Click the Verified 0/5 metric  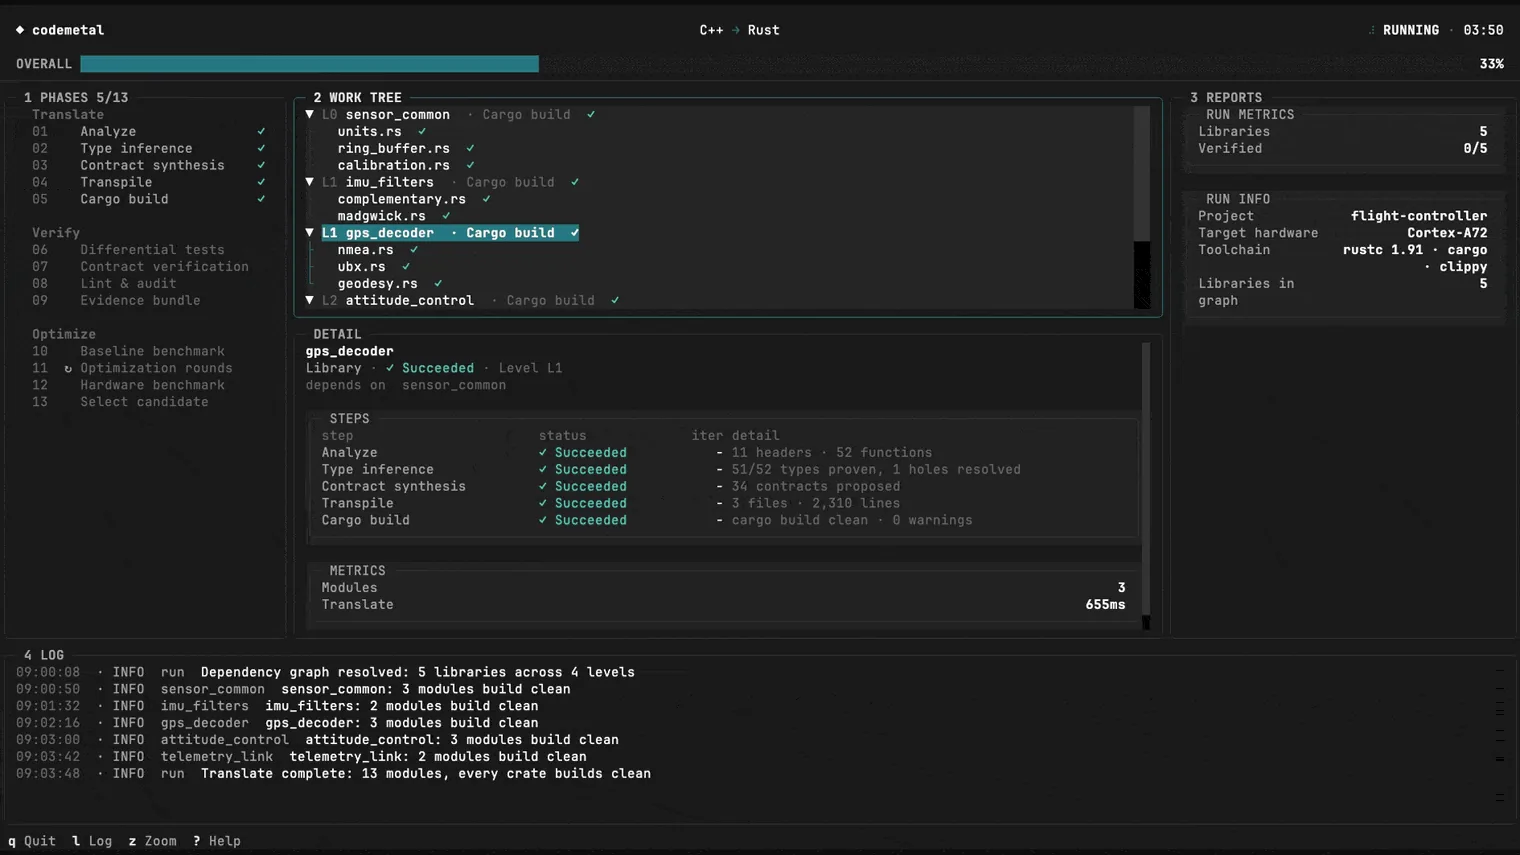tap(1343, 149)
